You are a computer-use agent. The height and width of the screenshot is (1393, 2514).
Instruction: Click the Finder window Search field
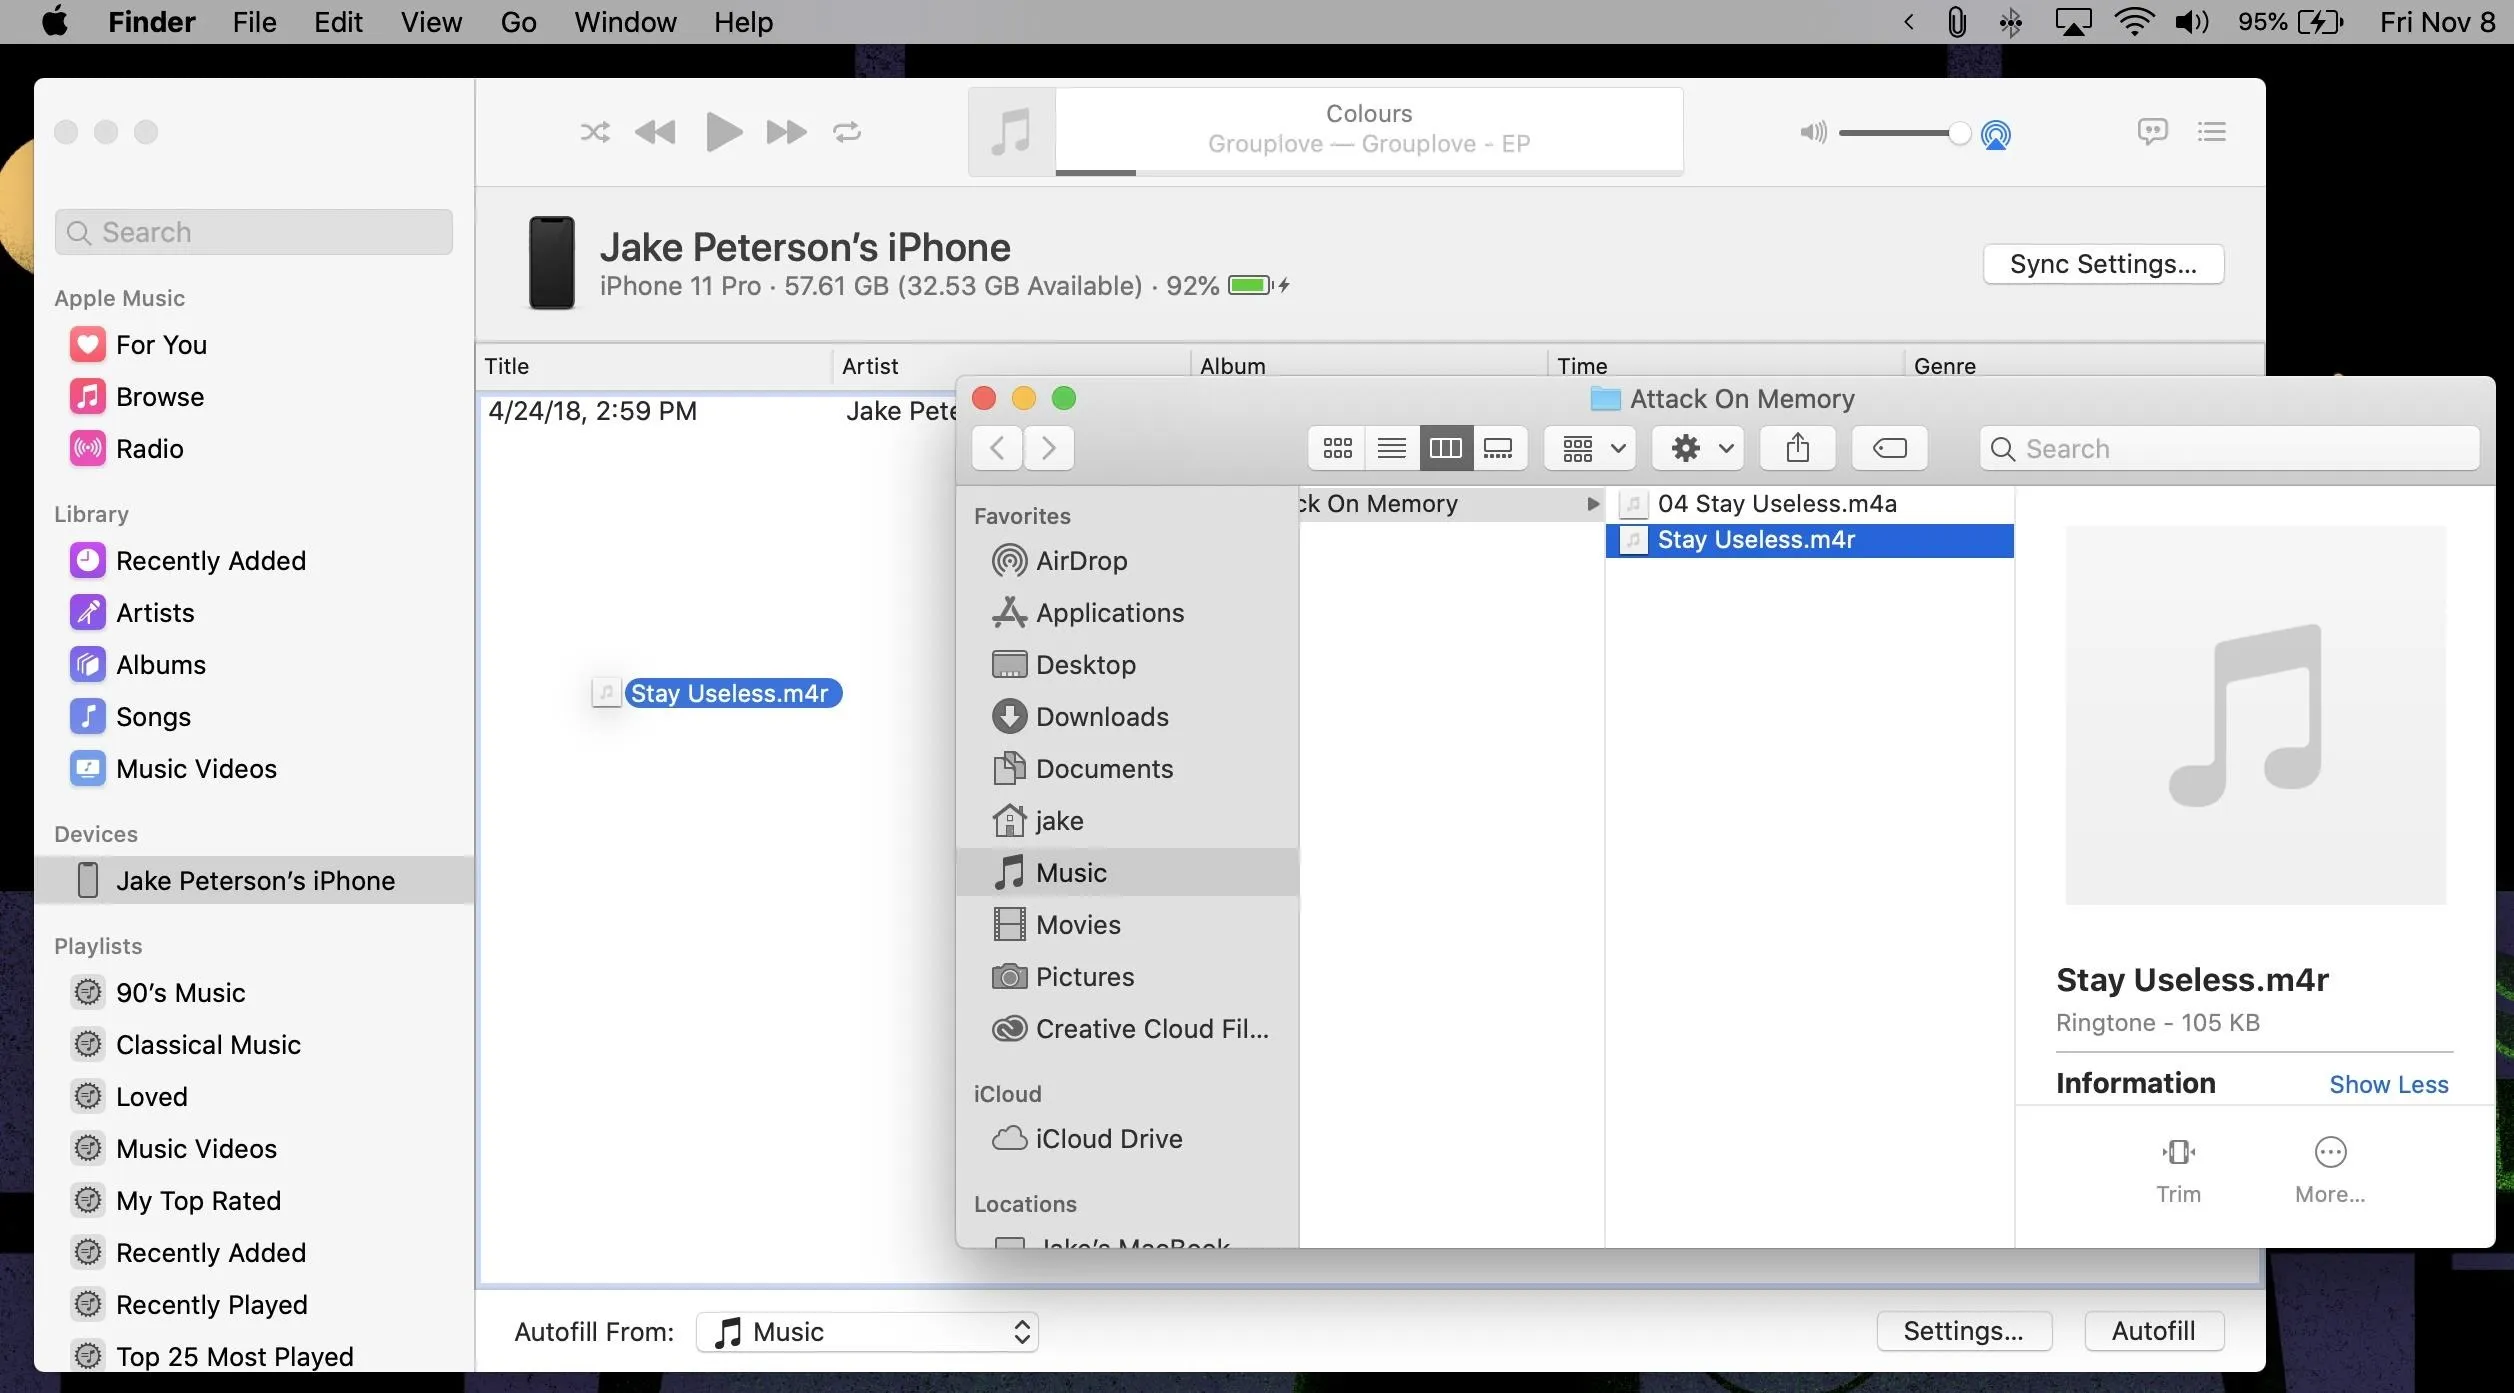pyautogui.click(x=2229, y=449)
